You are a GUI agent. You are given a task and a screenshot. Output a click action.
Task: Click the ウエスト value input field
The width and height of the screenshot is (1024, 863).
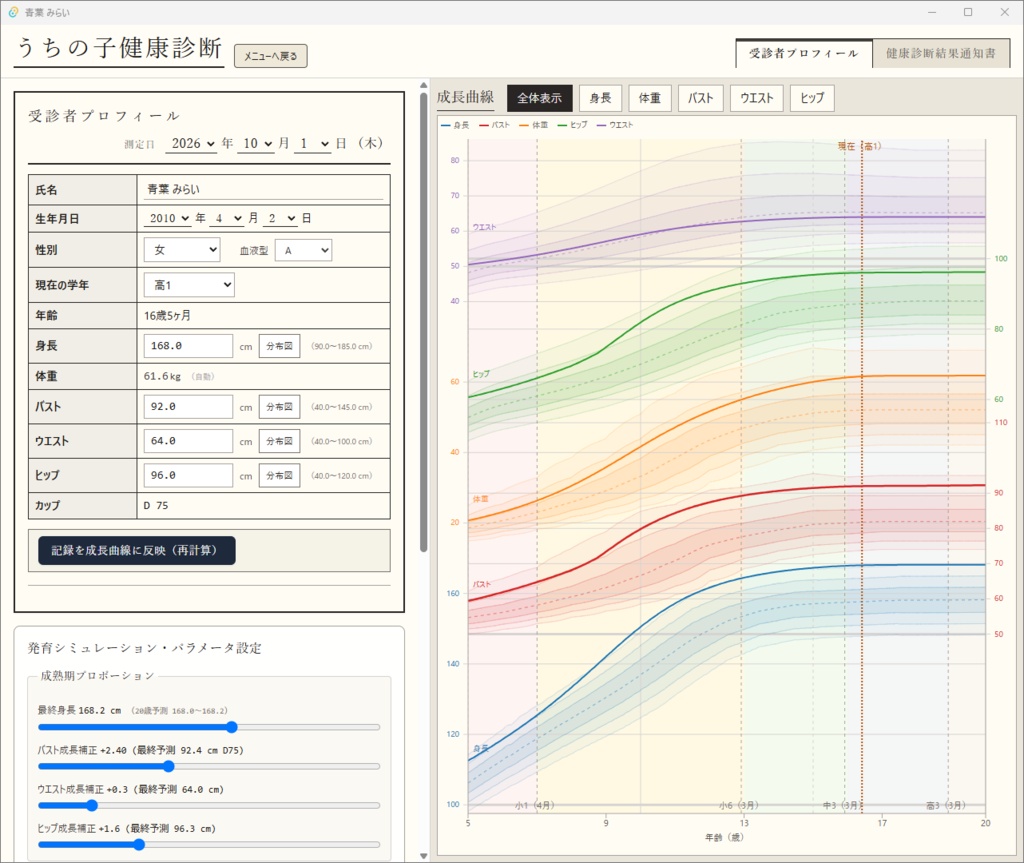tap(188, 442)
